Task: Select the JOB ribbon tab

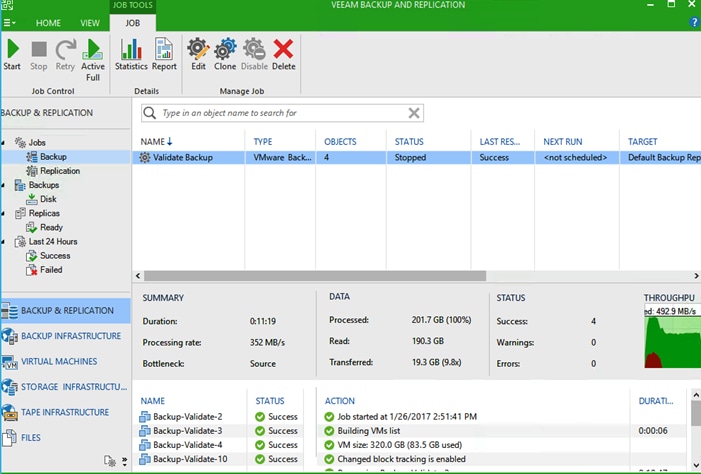Action: 132,23
